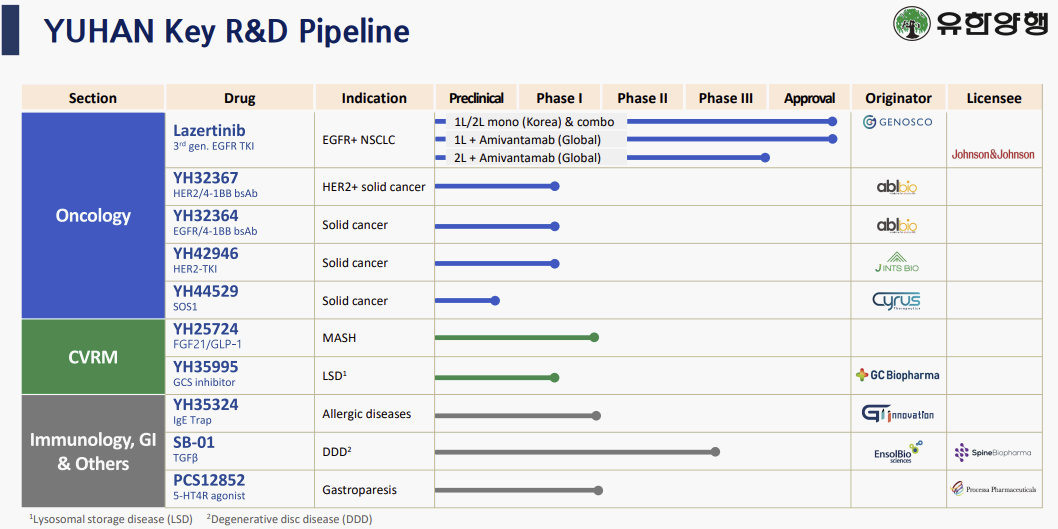Select the Phase II column header
Viewport: 1058px width, 529px height.
642,98
